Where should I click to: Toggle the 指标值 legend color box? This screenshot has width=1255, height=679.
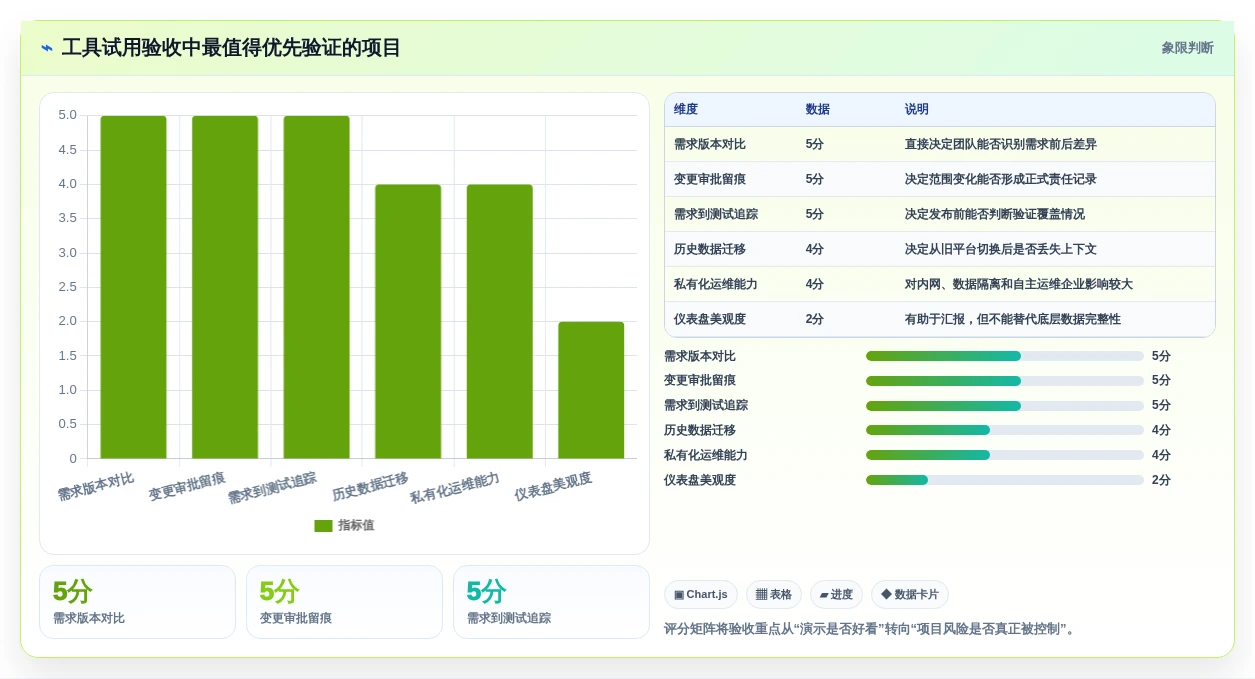click(x=323, y=526)
